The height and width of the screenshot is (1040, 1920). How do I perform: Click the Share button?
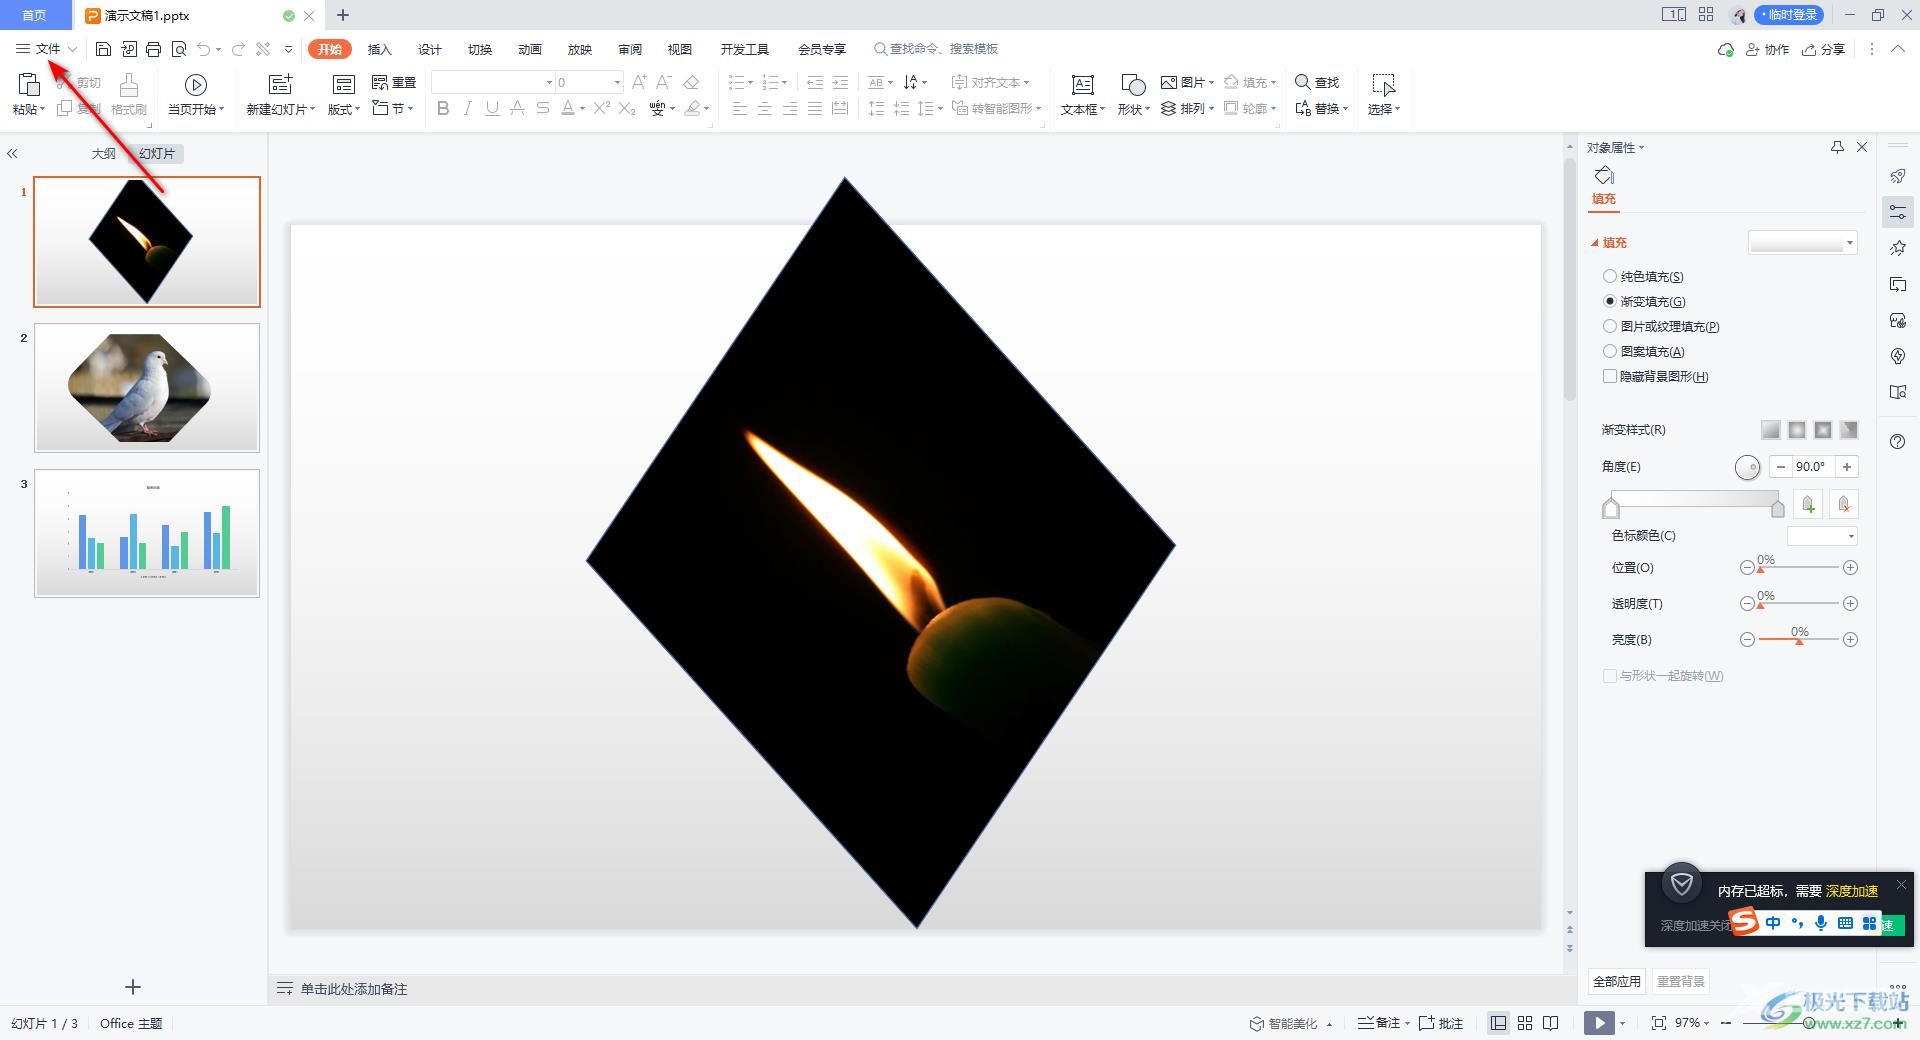(x=1823, y=49)
